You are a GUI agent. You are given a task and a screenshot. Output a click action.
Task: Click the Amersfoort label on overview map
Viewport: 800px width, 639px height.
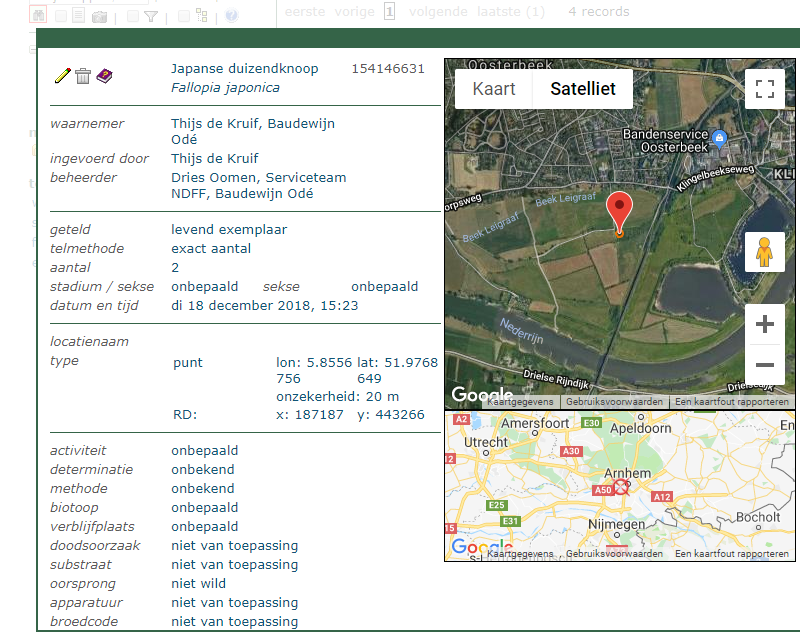point(535,424)
